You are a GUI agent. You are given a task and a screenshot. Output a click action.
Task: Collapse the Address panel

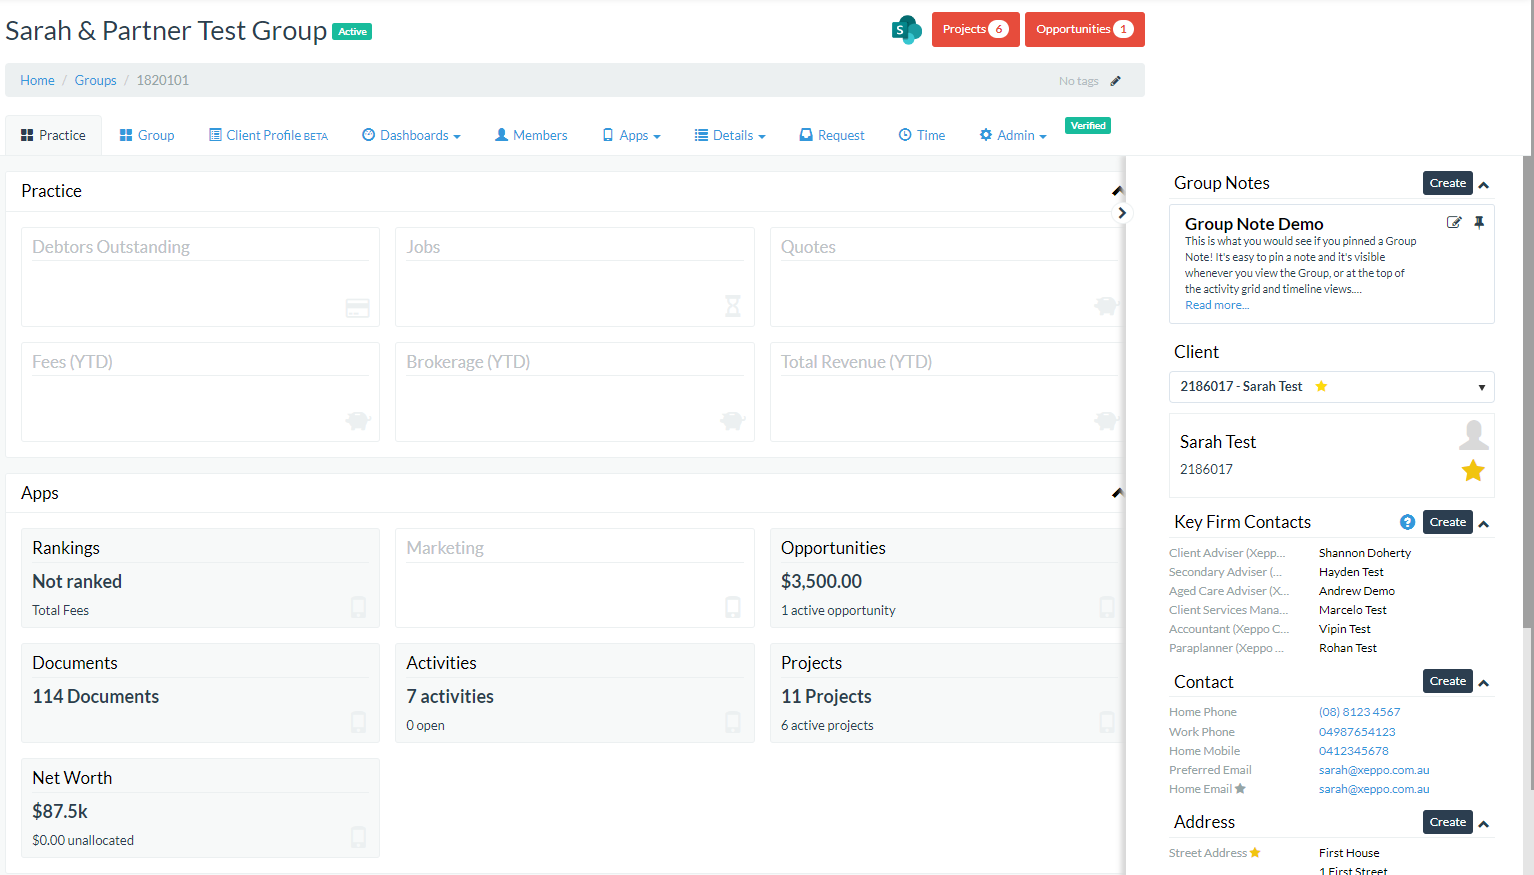[x=1484, y=824]
